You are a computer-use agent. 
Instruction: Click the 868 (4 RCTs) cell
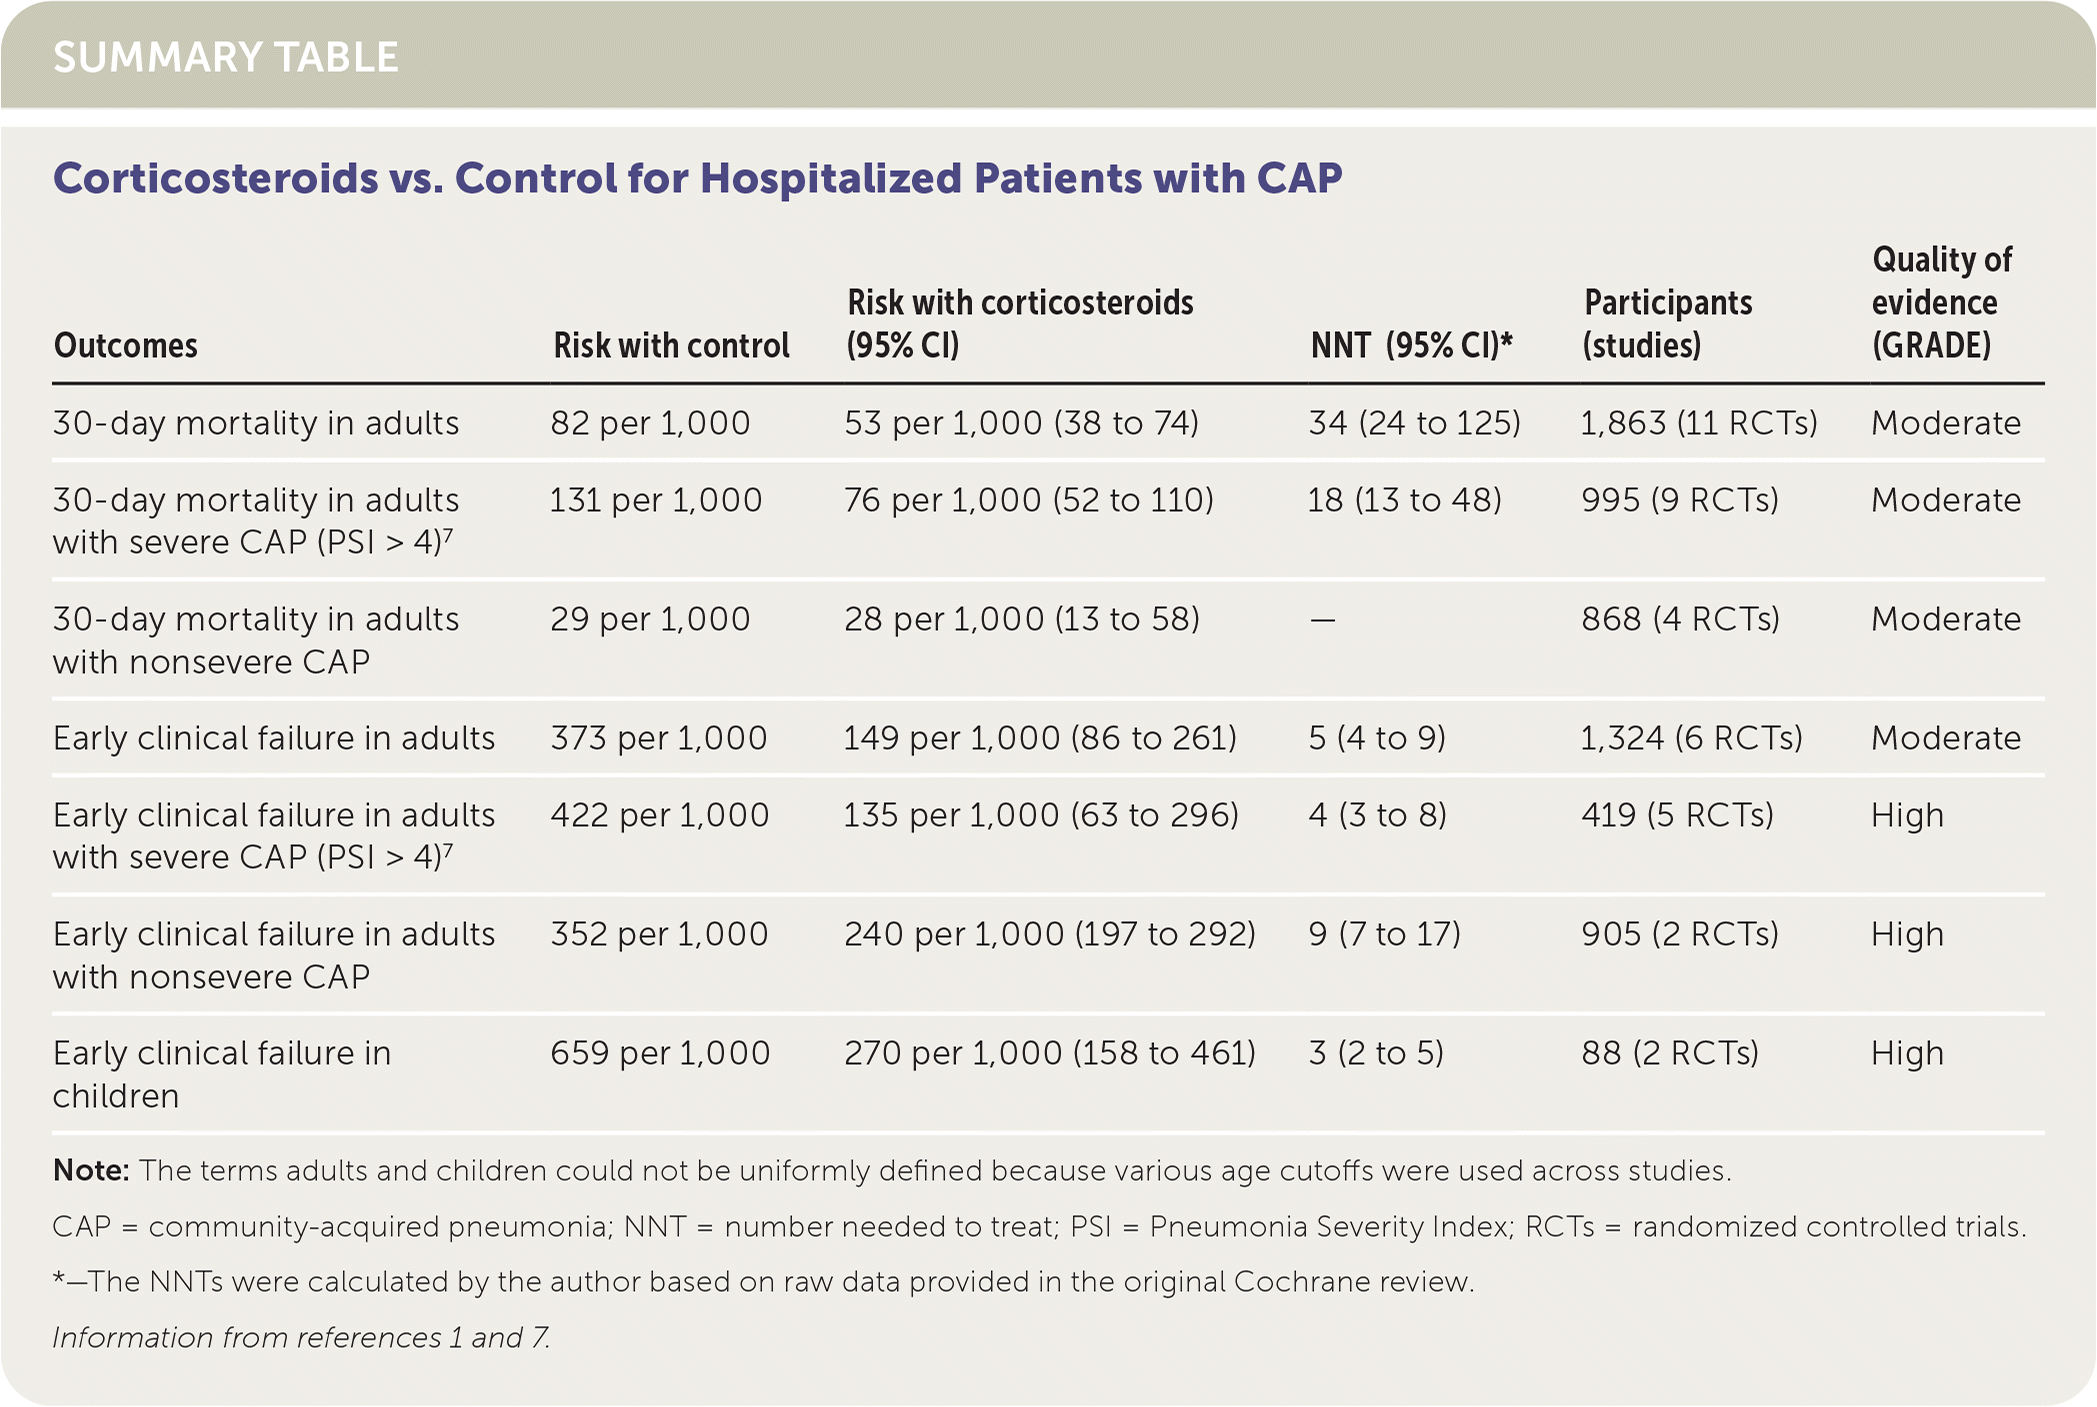[x=1680, y=619]
